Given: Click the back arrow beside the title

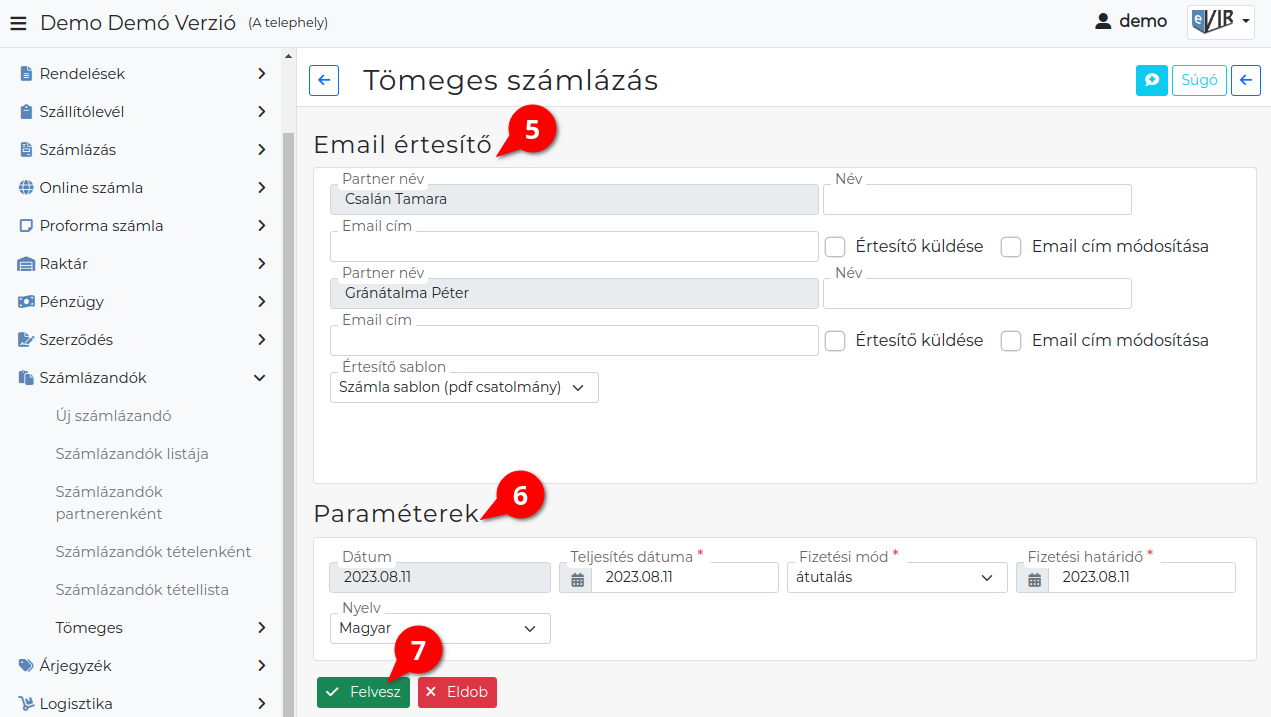Looking at the screenshot, I should tap(324, 80).
